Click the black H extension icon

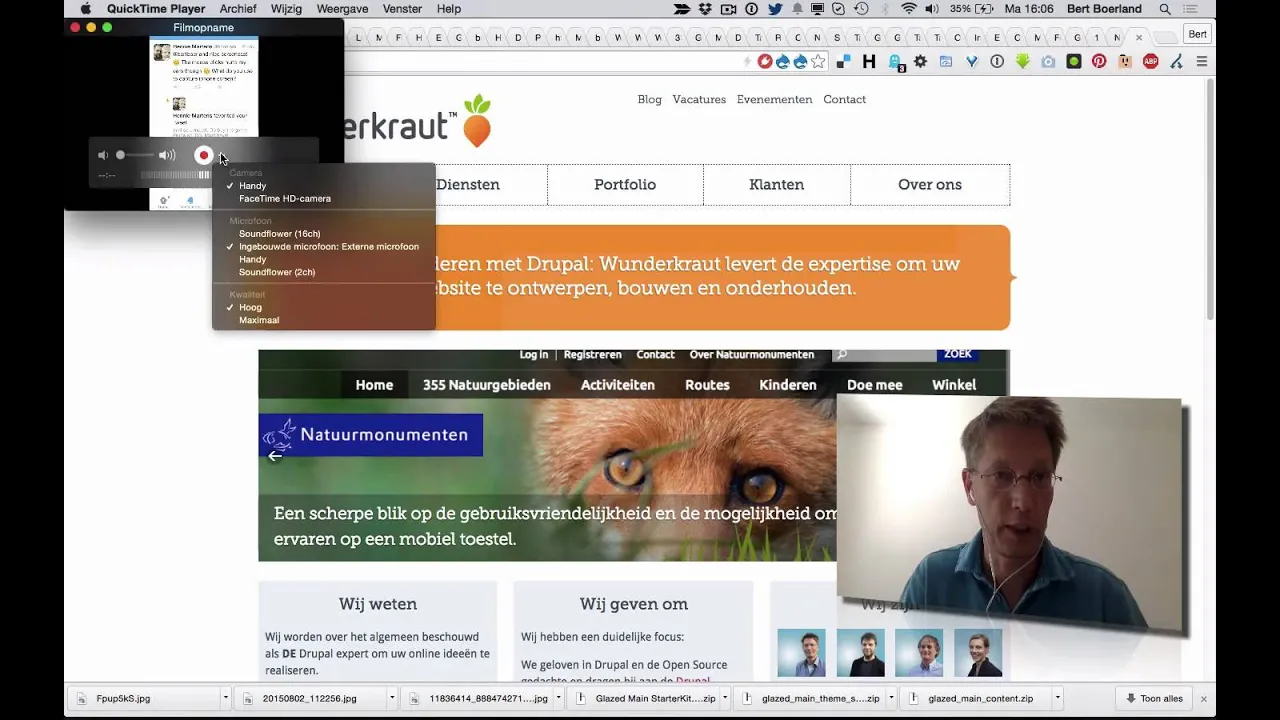click(x=869, y=61)
